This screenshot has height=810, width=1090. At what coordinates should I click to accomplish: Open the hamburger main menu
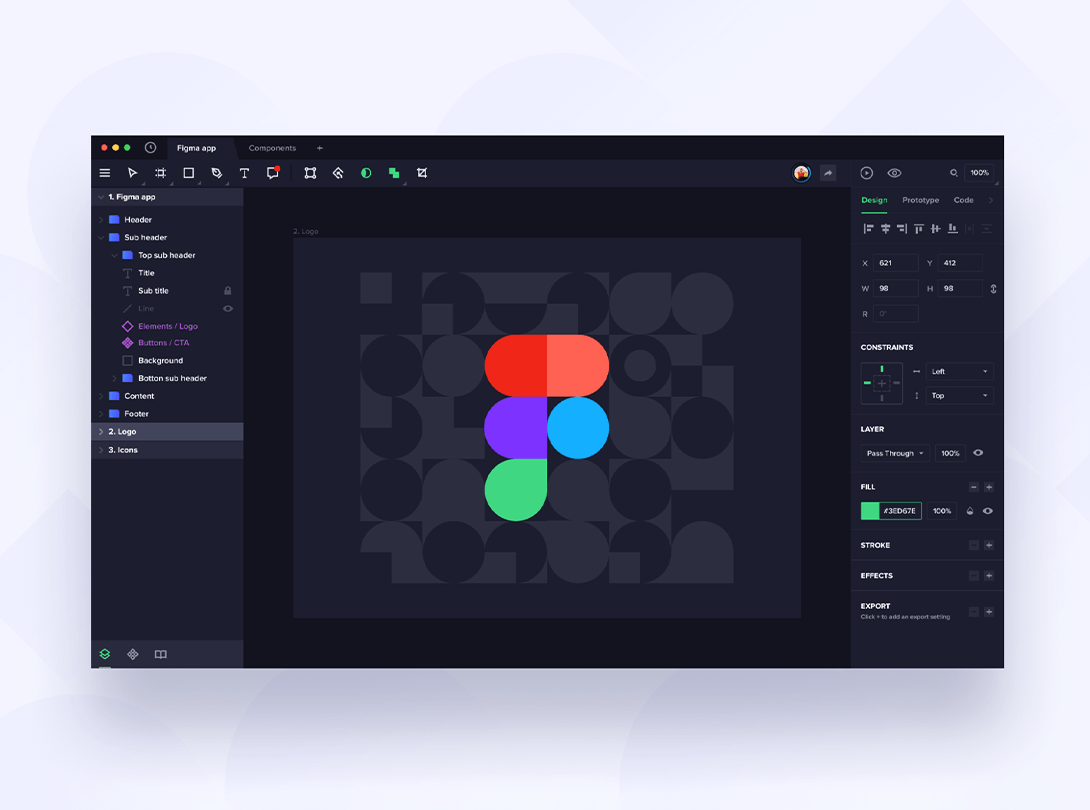coord(105,173)
